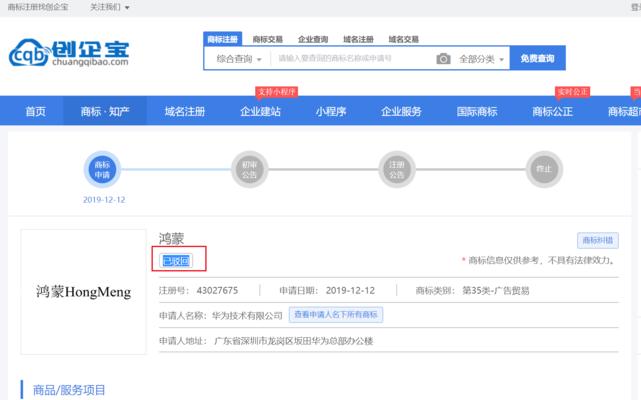Open 商标公正 in the navigation bar
This screenshot has width=641, height=400.
coord(552,111)
